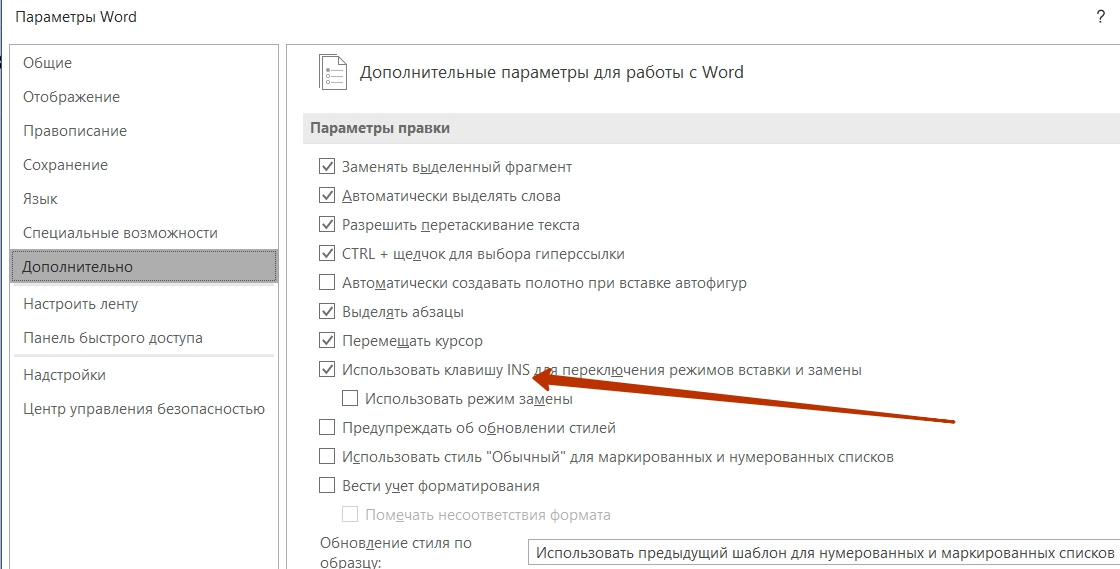Enable "Использовать режим замены" checkbox
Viewport: 1120px width, 569px height.
[x=349, y=399]
